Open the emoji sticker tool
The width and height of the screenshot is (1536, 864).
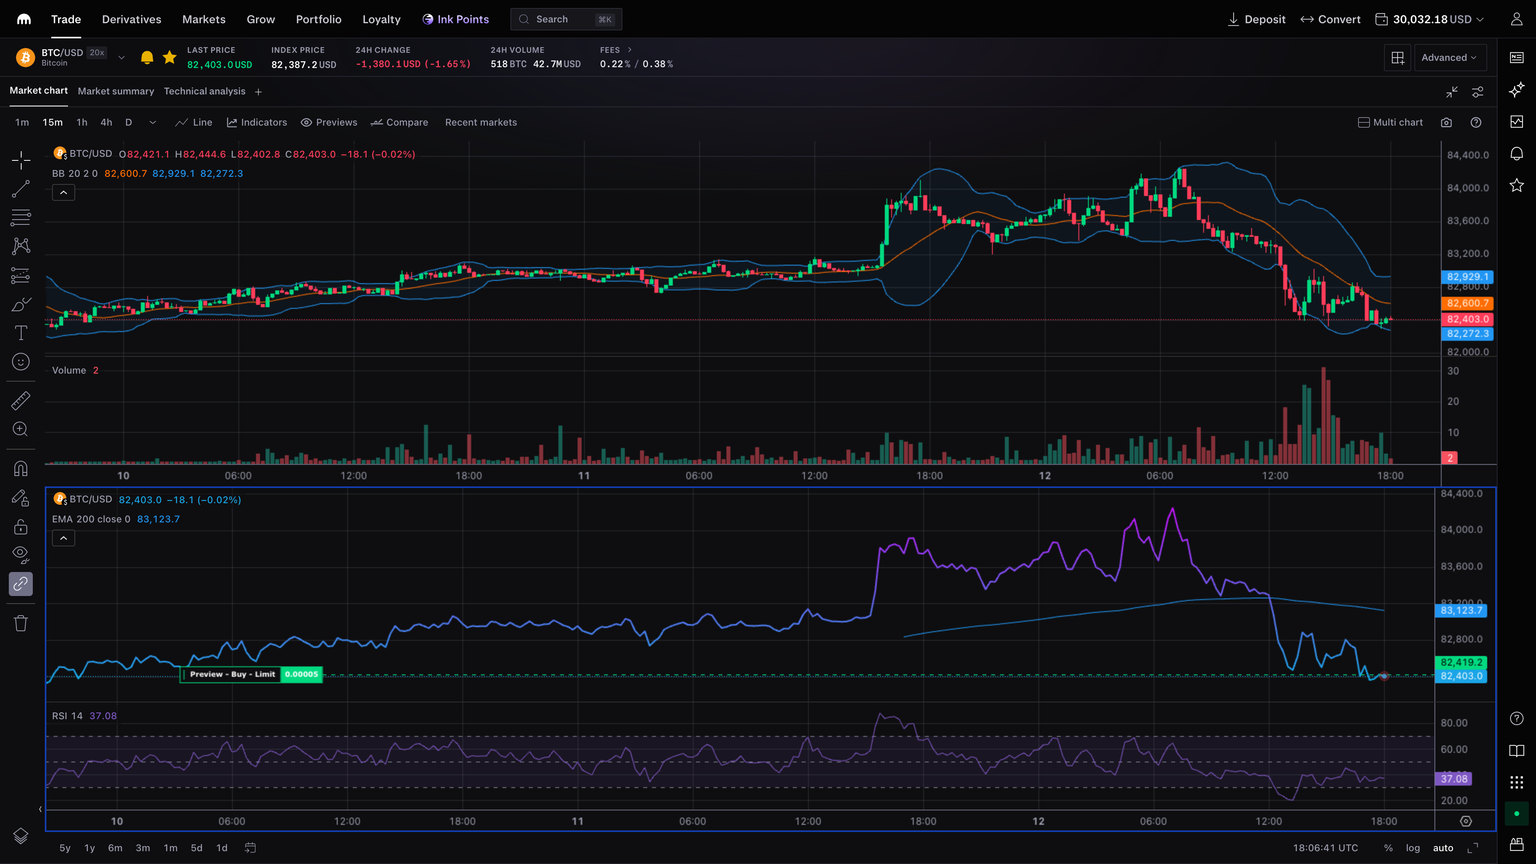click(21, 362)
